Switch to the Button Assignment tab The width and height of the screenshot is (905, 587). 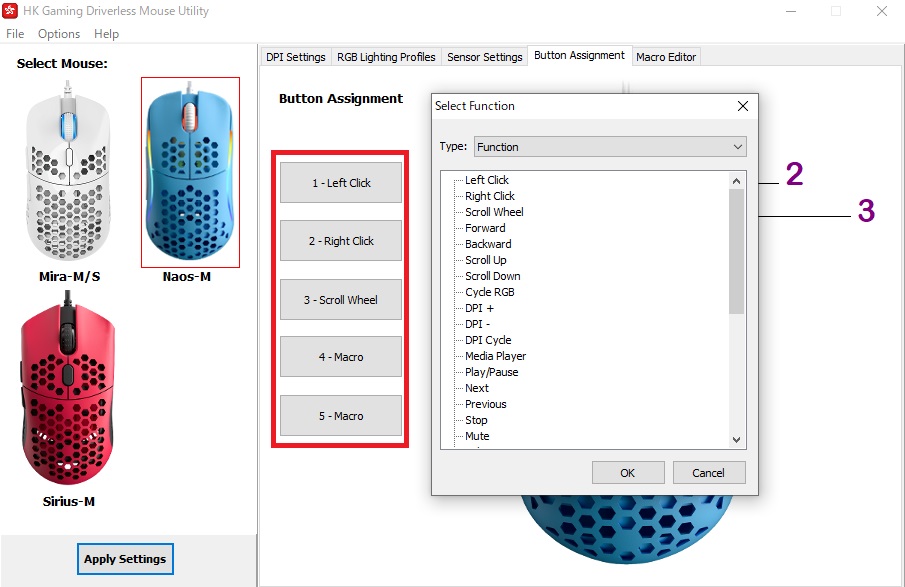(579, 55)
